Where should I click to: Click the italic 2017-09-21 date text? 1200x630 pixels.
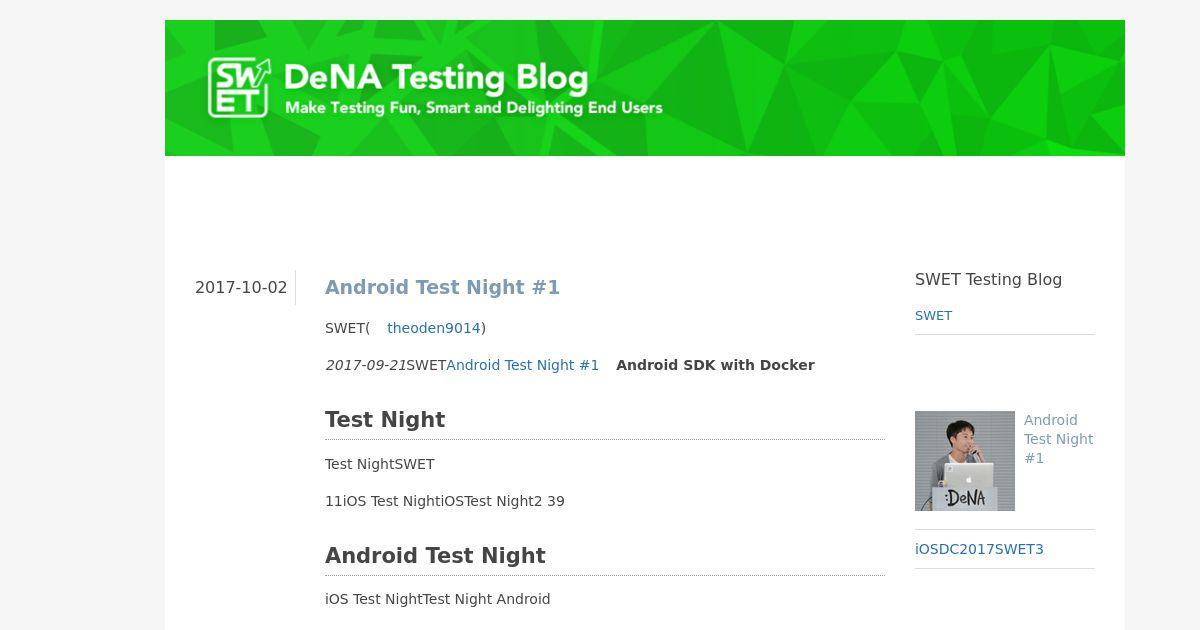click(365, 365)
